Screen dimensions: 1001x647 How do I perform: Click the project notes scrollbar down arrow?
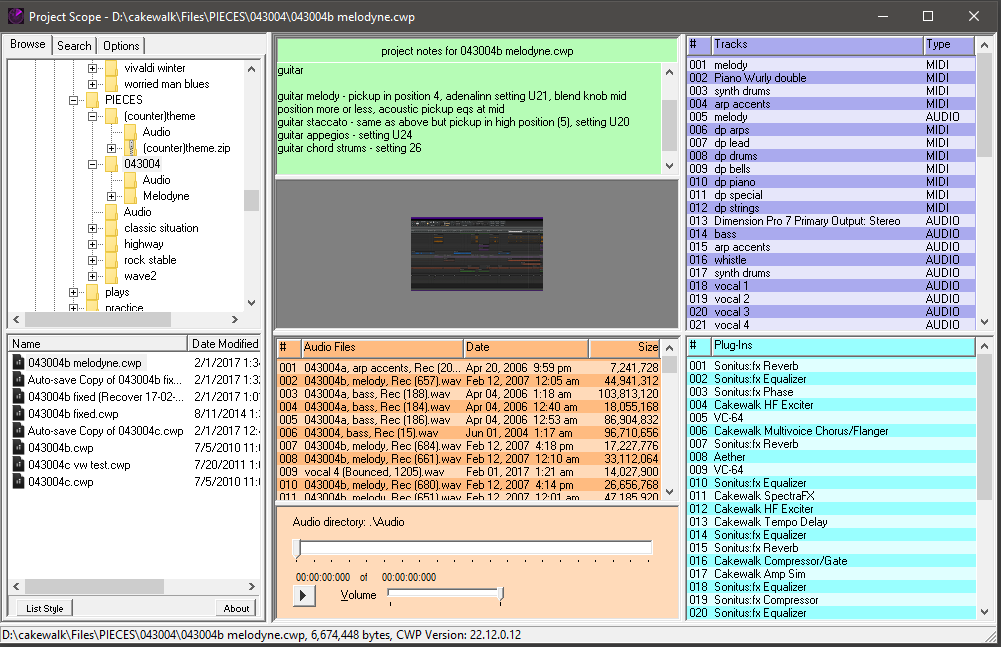[669, 165]
